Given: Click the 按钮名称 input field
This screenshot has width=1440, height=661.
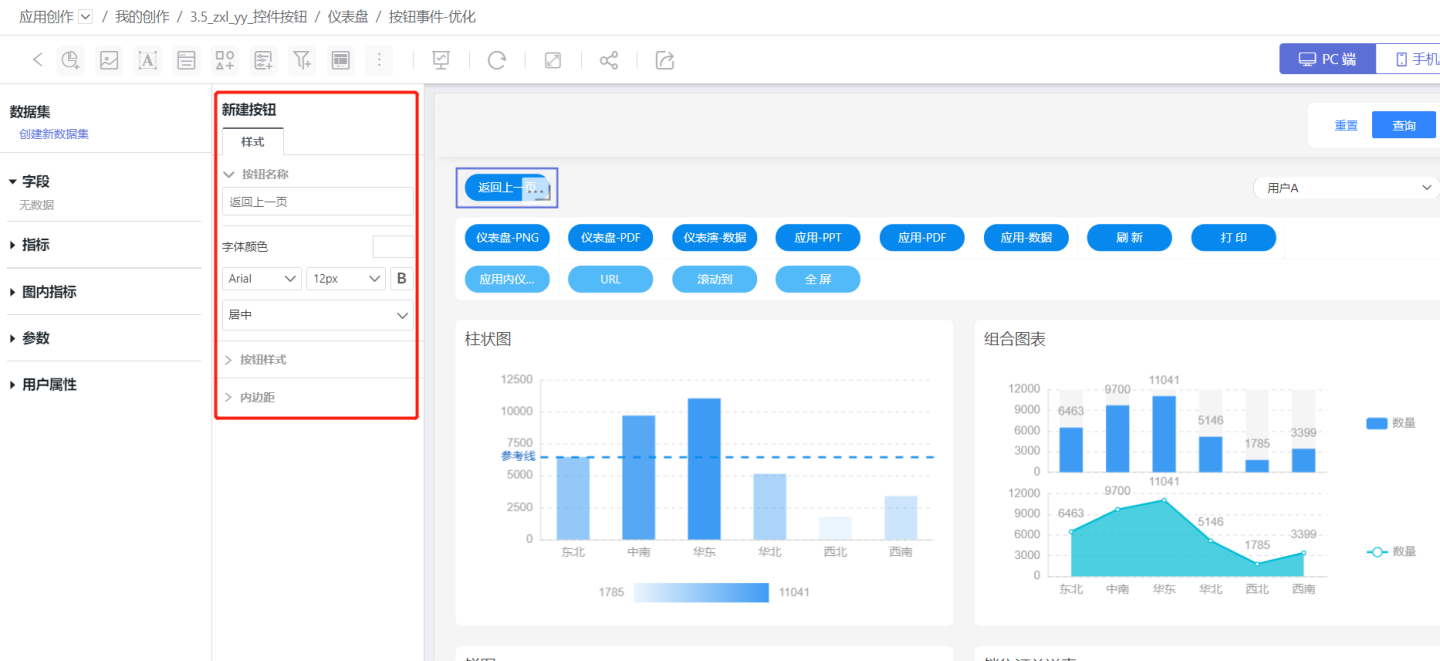Looking at the screenshot, I should click(317, 202).
